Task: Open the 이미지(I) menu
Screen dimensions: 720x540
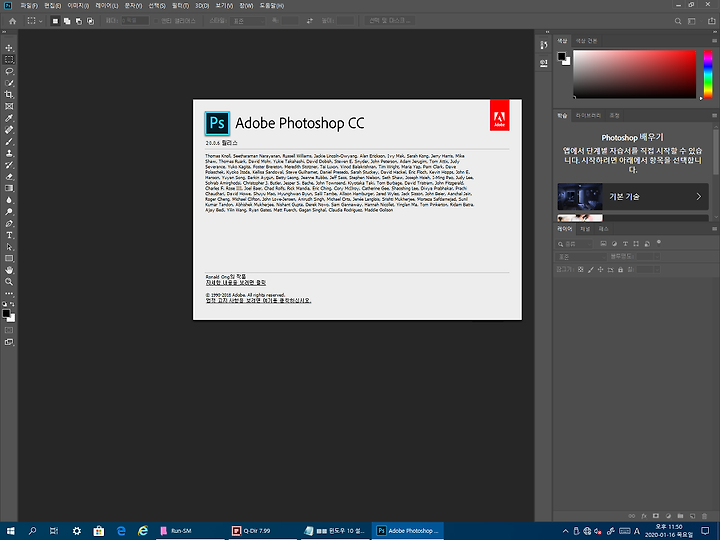Action: pos(78,6)
